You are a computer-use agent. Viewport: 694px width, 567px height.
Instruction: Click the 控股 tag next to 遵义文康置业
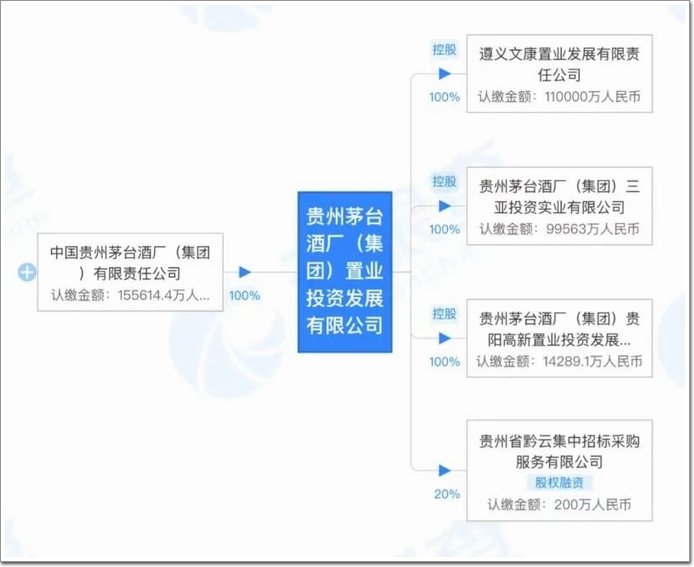(x=444, y=49)
